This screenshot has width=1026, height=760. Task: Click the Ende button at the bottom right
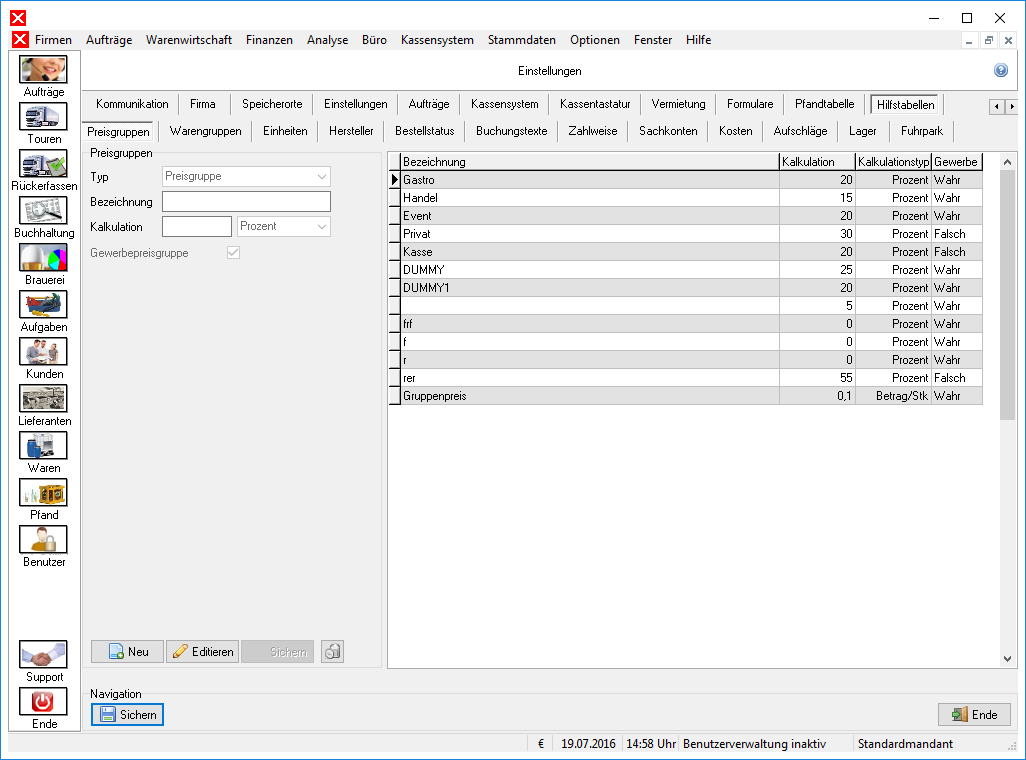974,714
